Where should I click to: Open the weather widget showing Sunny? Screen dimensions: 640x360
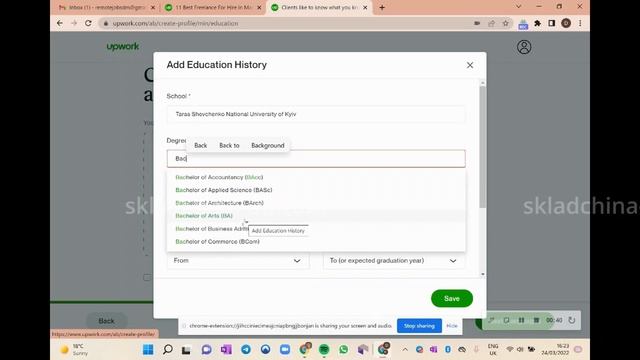click(74, 349)
